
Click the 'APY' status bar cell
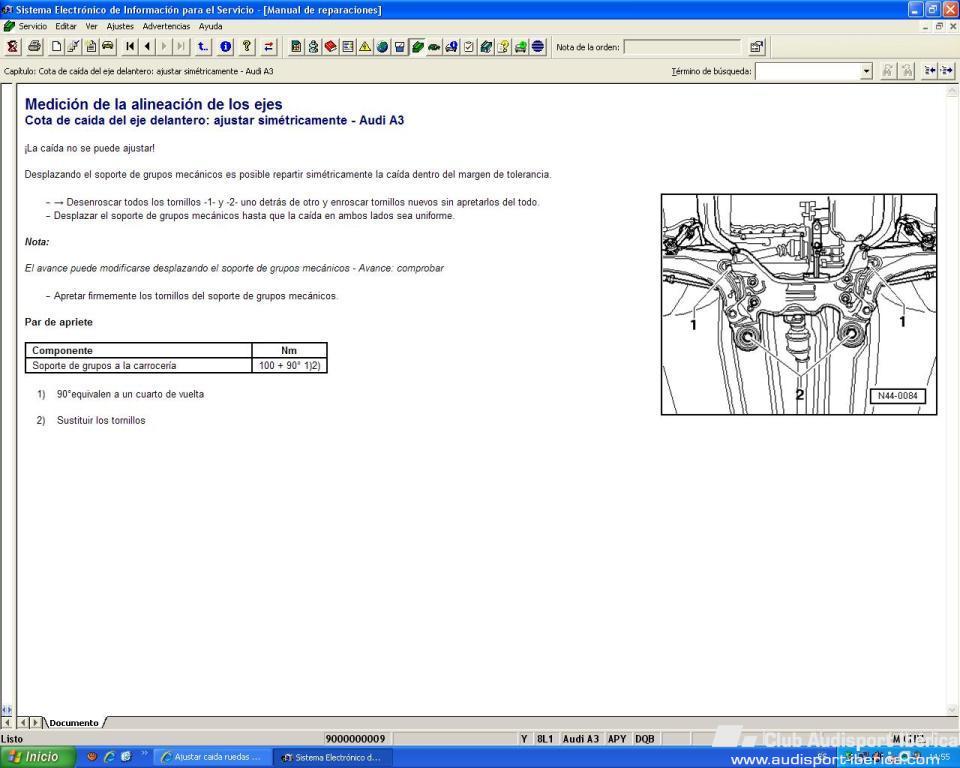(x=617, y=739)
